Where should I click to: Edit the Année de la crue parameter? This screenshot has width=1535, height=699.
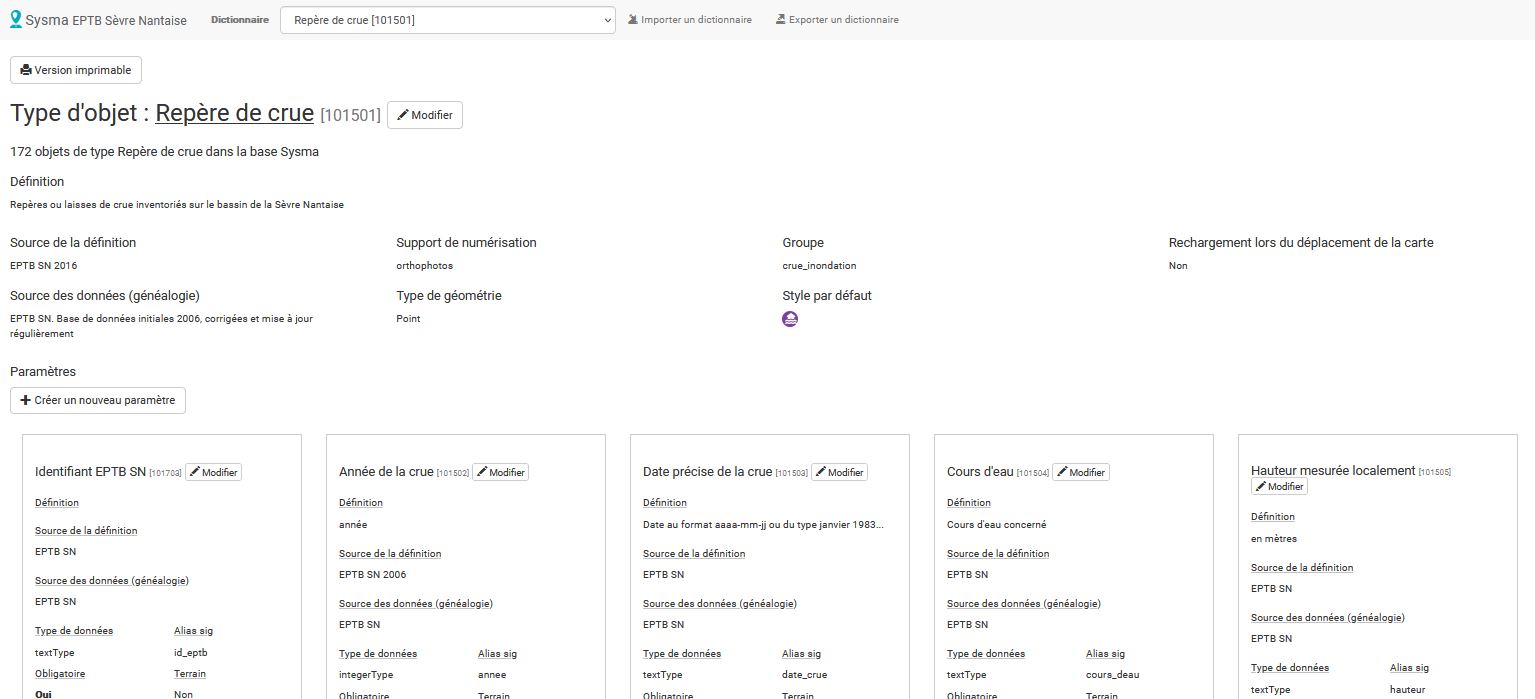[x=500, y=472]
